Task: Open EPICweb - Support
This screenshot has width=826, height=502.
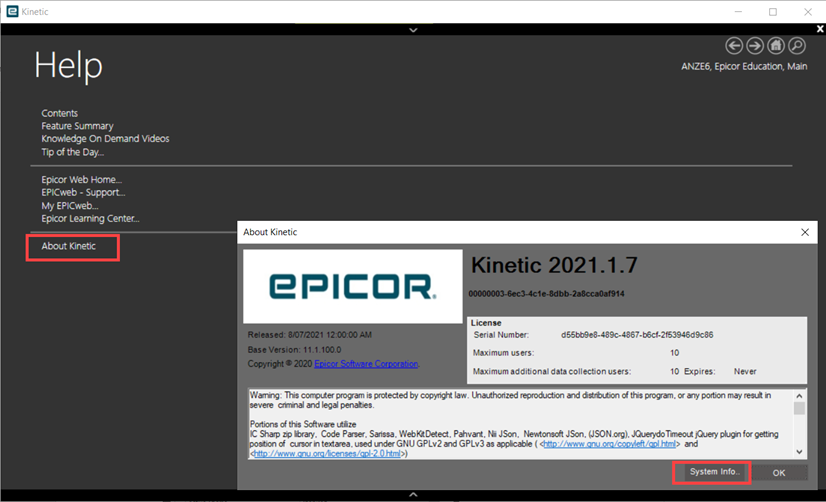Action: [83, 192]
